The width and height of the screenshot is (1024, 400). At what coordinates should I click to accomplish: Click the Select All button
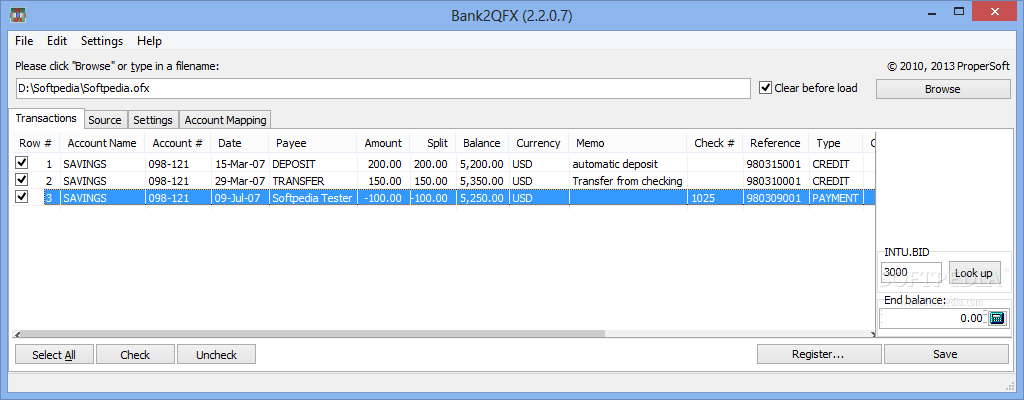point(54,355)
